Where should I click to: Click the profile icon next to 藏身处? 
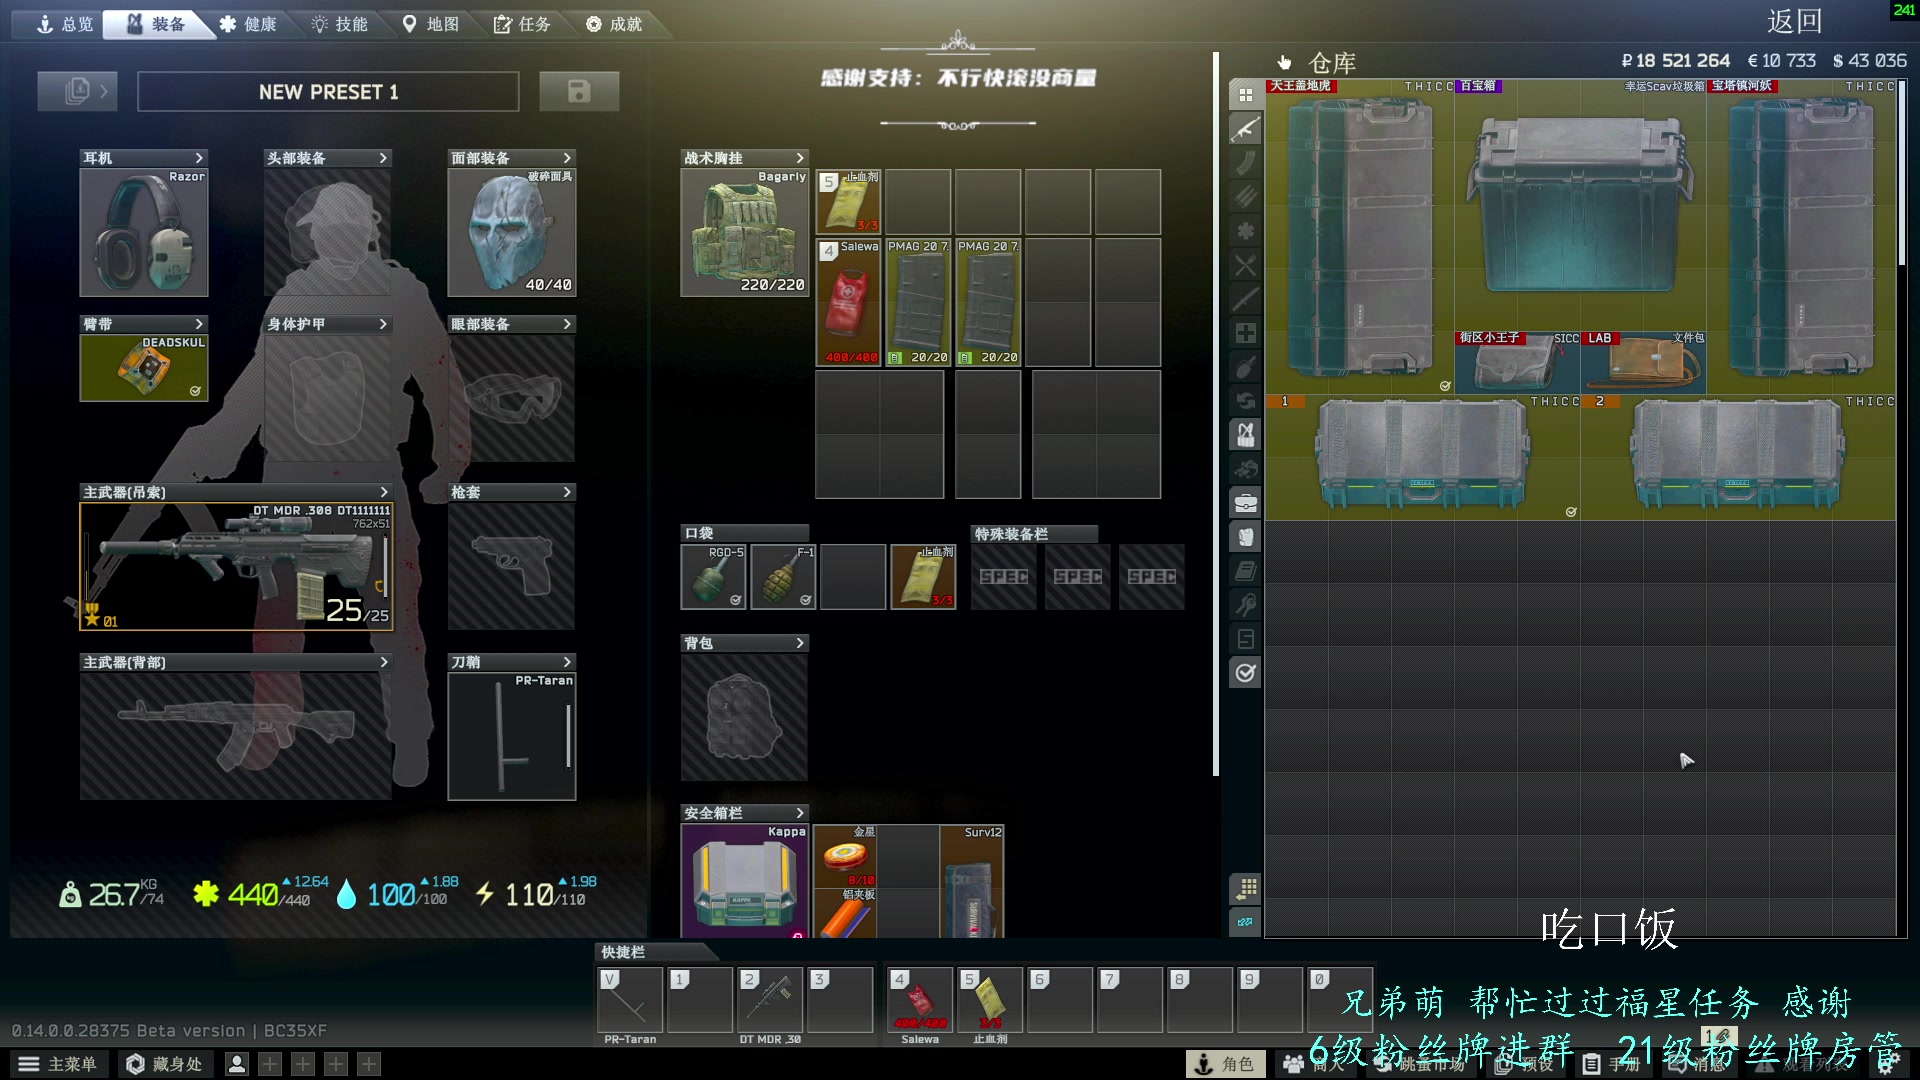click(237, 1064)
